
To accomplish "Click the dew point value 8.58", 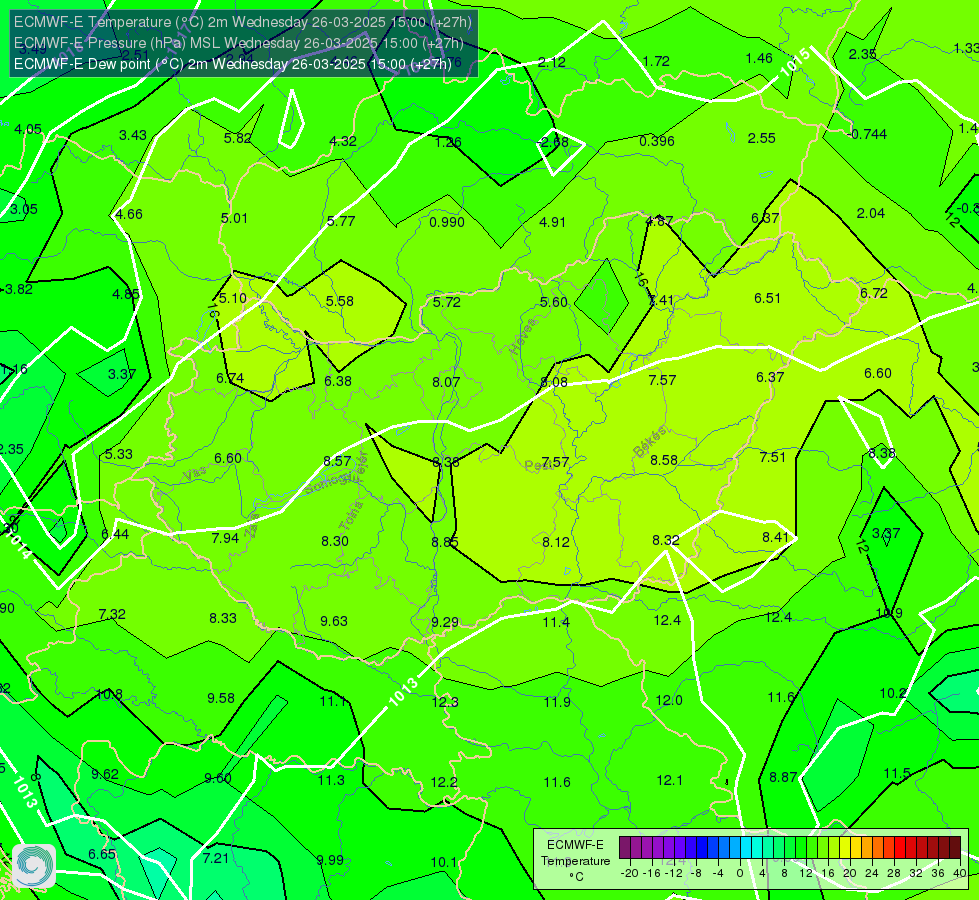I will [x=664, y=460].
